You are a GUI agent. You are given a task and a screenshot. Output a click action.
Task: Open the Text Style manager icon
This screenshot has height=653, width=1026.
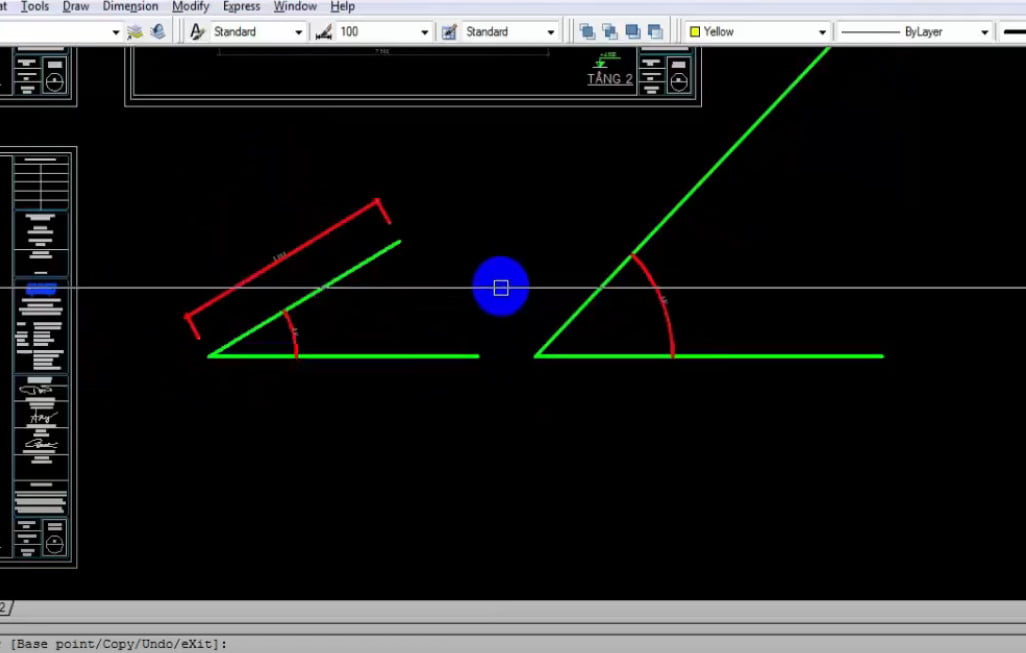[x=196, y=31]
